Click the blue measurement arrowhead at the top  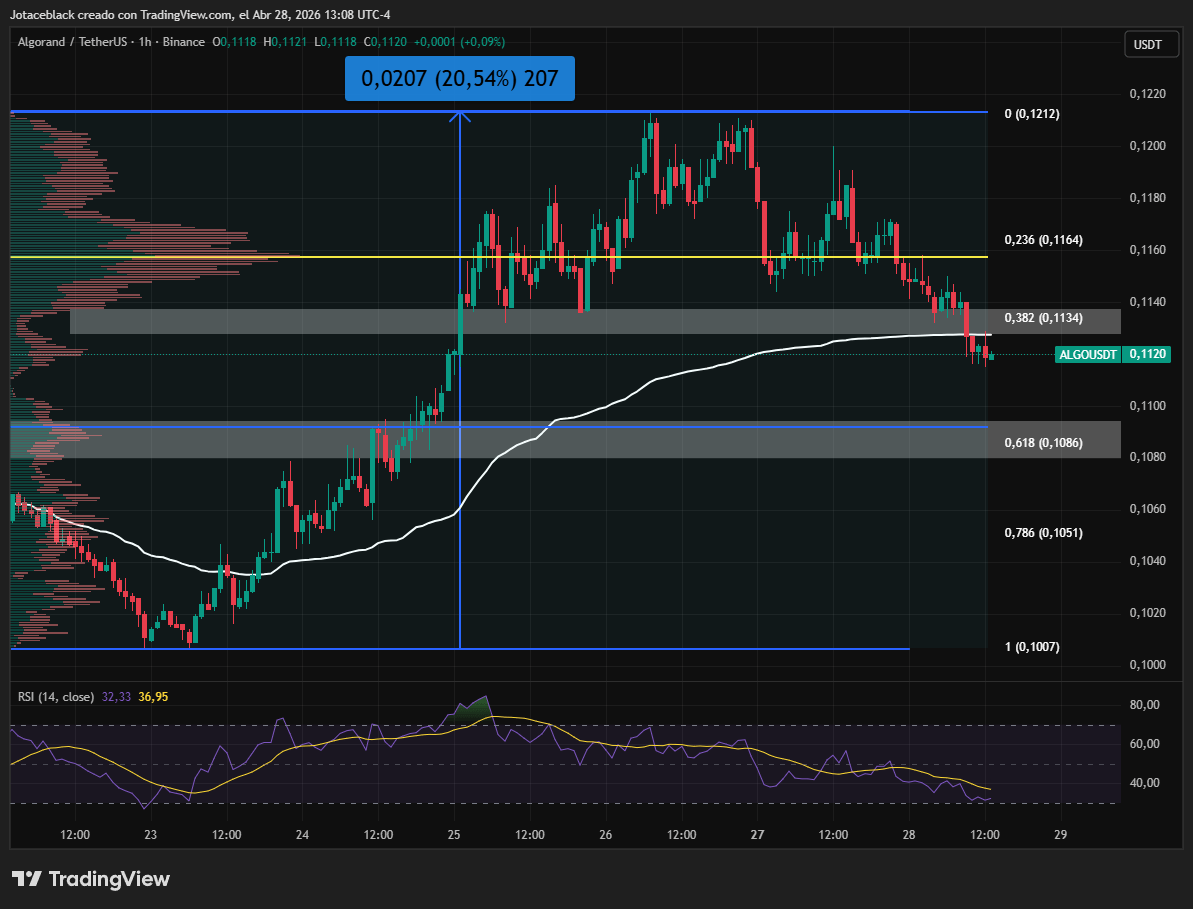[460, 116]
